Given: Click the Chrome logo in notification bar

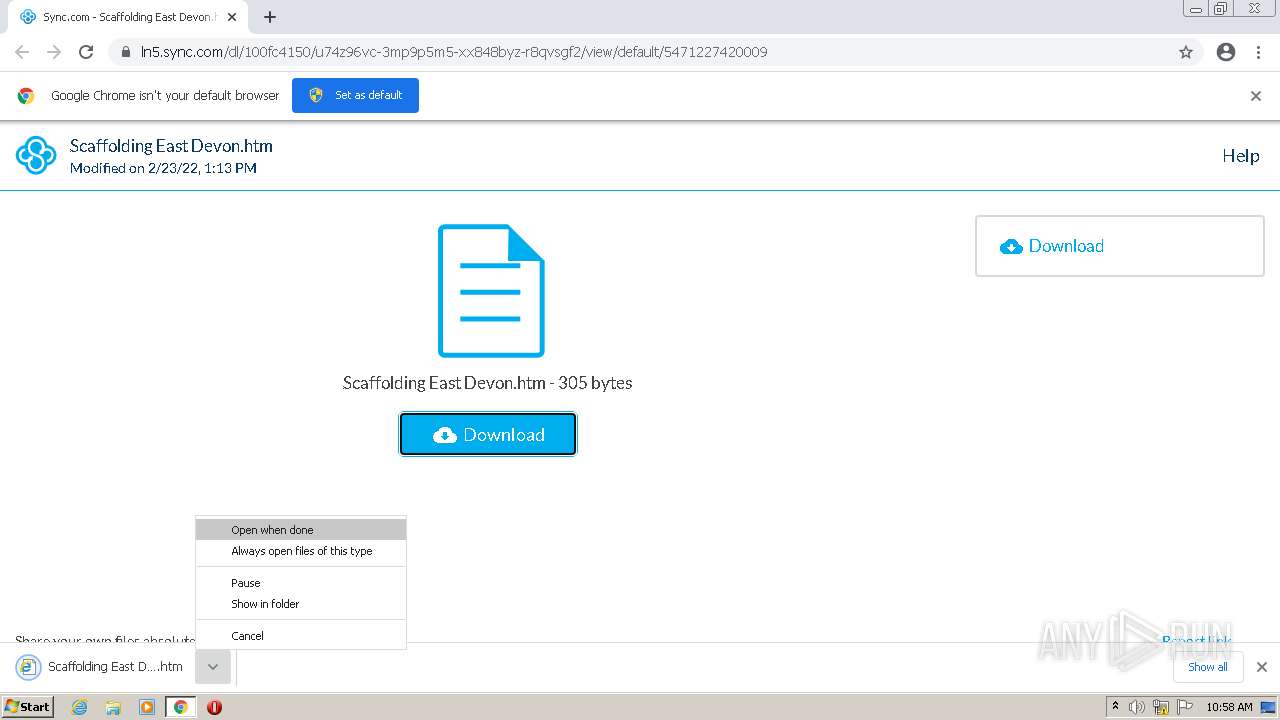Looking at the screenshot, I should point(26,96).
